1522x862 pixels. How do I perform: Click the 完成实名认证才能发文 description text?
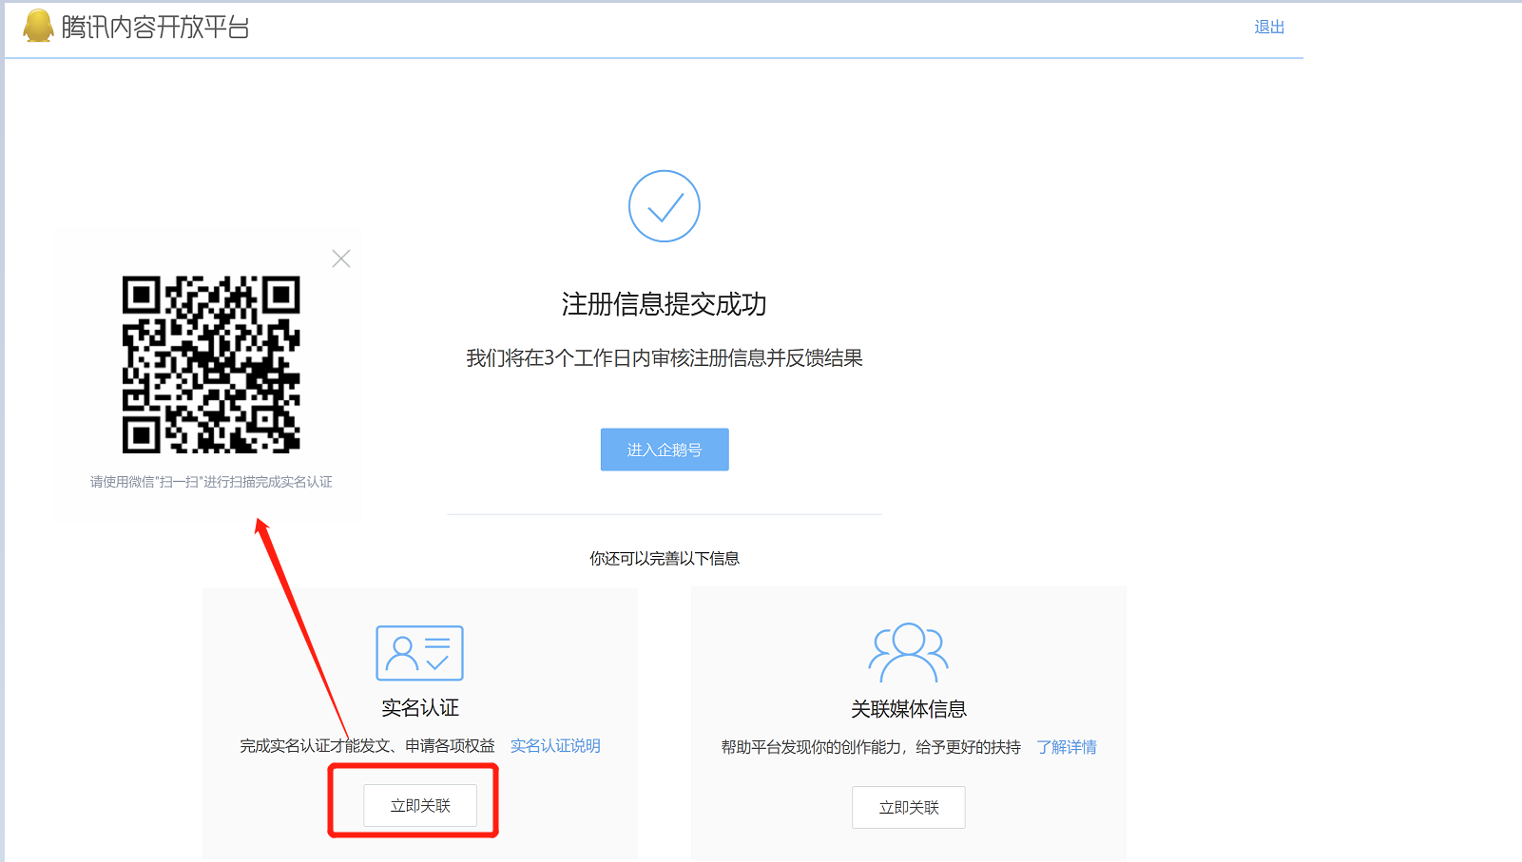click(367, 746)
